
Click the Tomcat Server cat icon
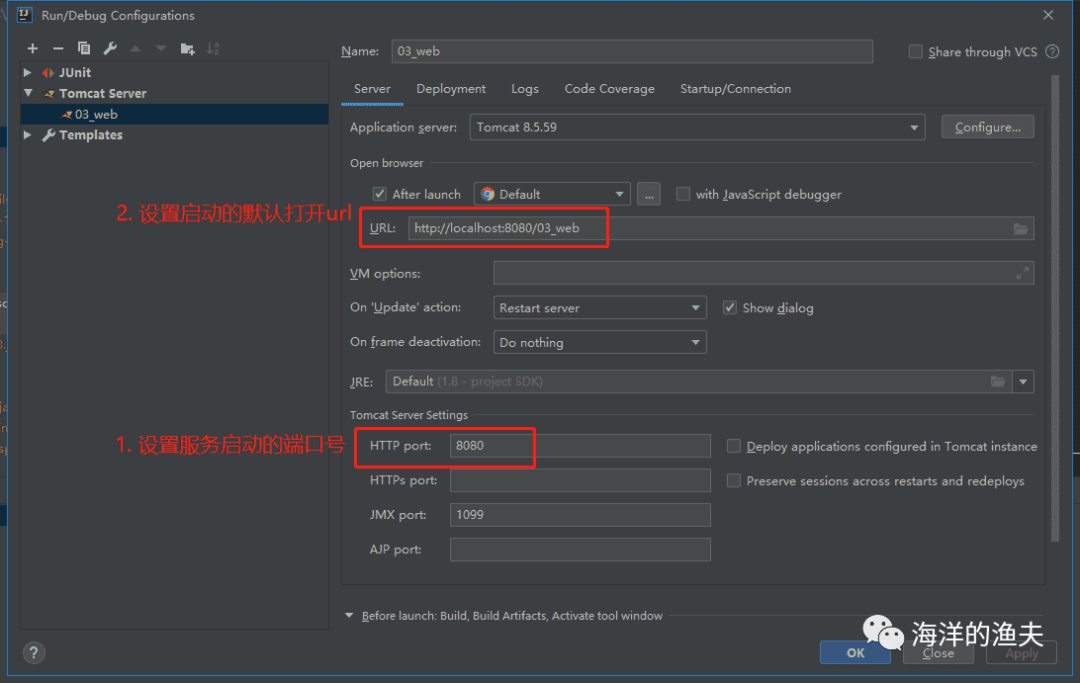49,94
